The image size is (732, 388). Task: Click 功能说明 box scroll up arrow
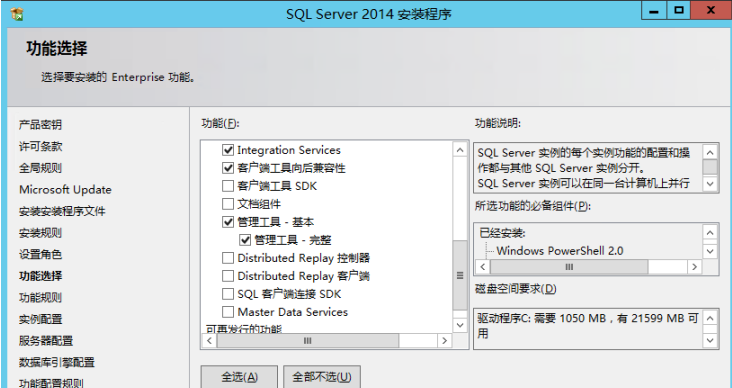[x=710, y=152]
